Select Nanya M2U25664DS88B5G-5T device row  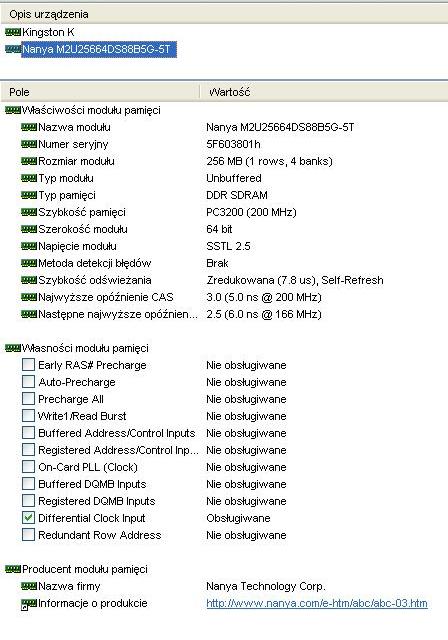99,49
